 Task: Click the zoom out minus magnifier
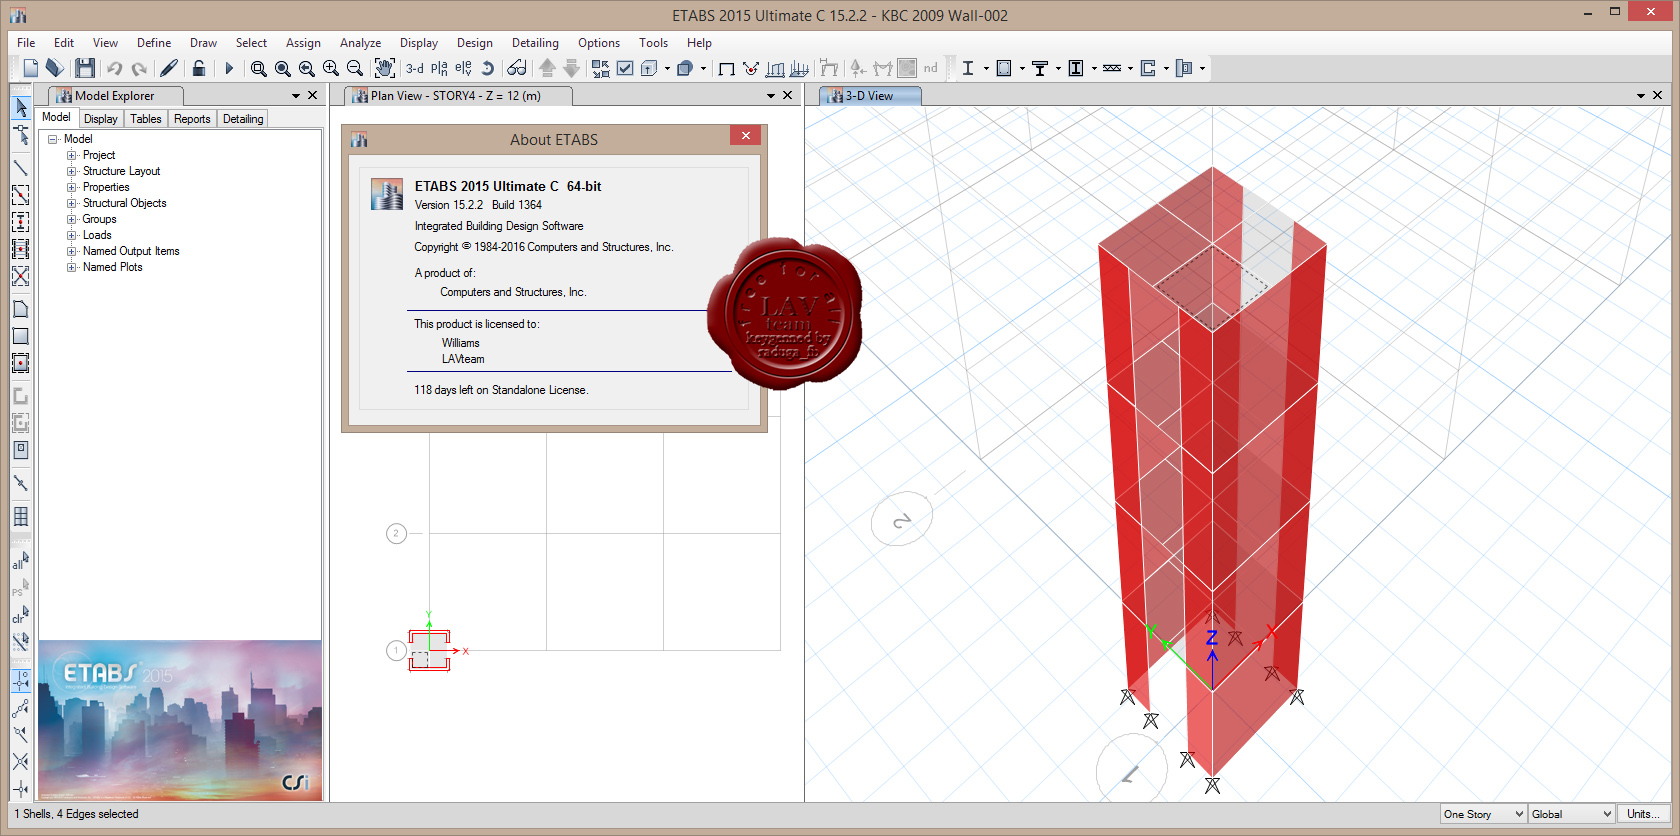tap(355, 68)
